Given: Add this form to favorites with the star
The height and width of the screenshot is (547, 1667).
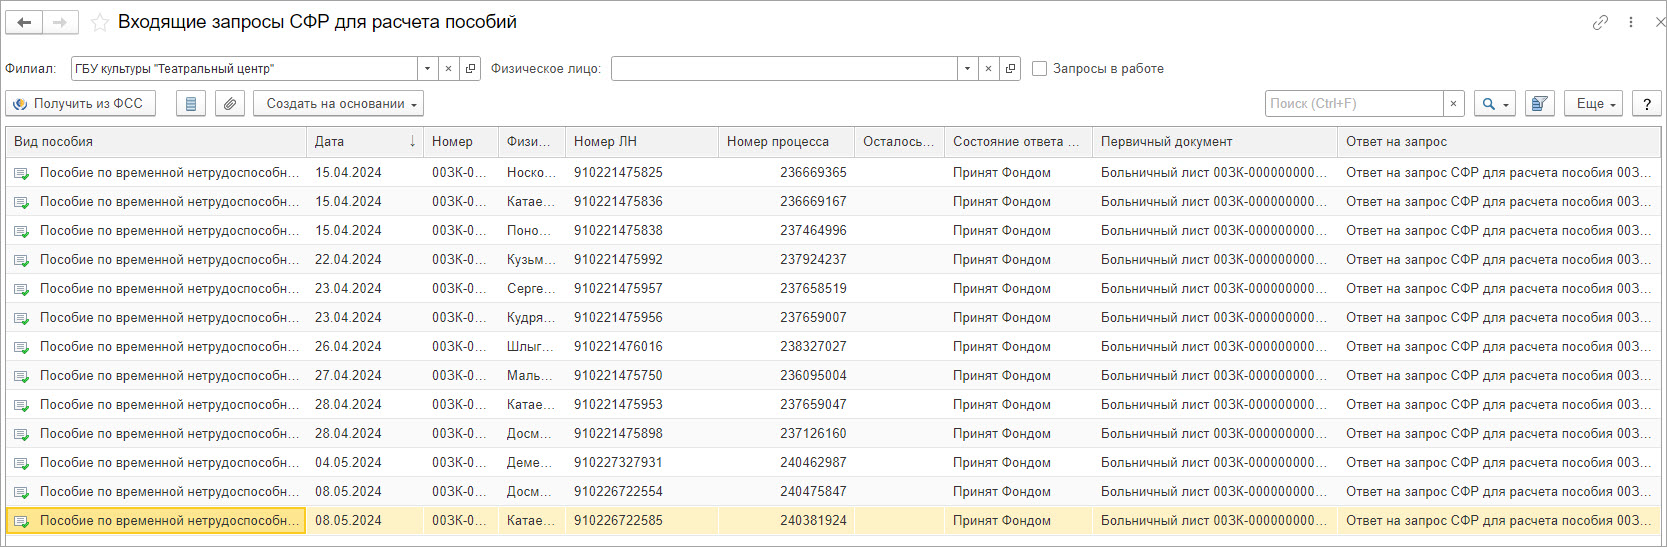Looking at the screenshot, I should 100,22.
